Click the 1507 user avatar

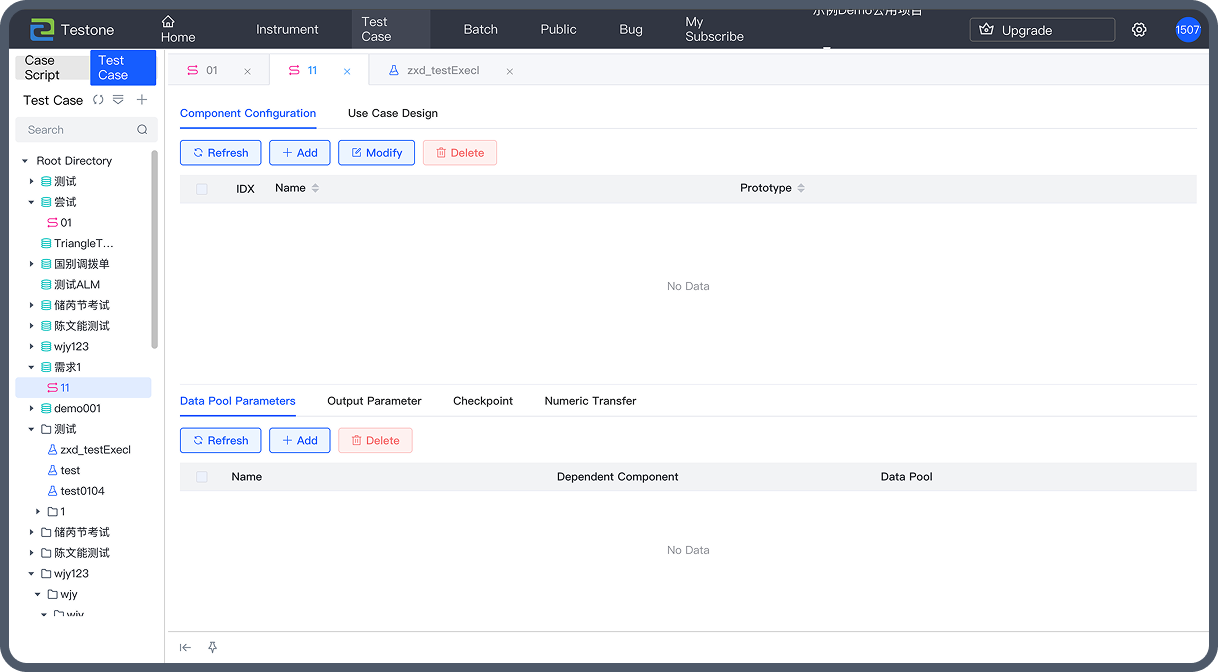click(1187, 30)
